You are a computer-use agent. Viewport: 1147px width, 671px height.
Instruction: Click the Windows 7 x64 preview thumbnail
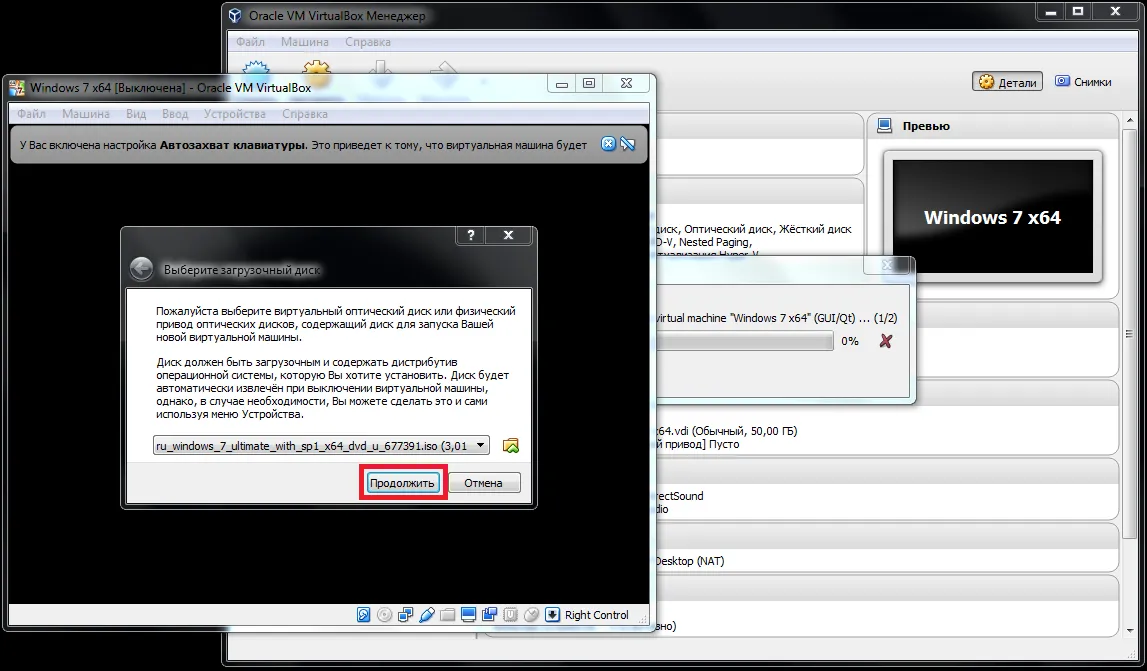[991, 218]
